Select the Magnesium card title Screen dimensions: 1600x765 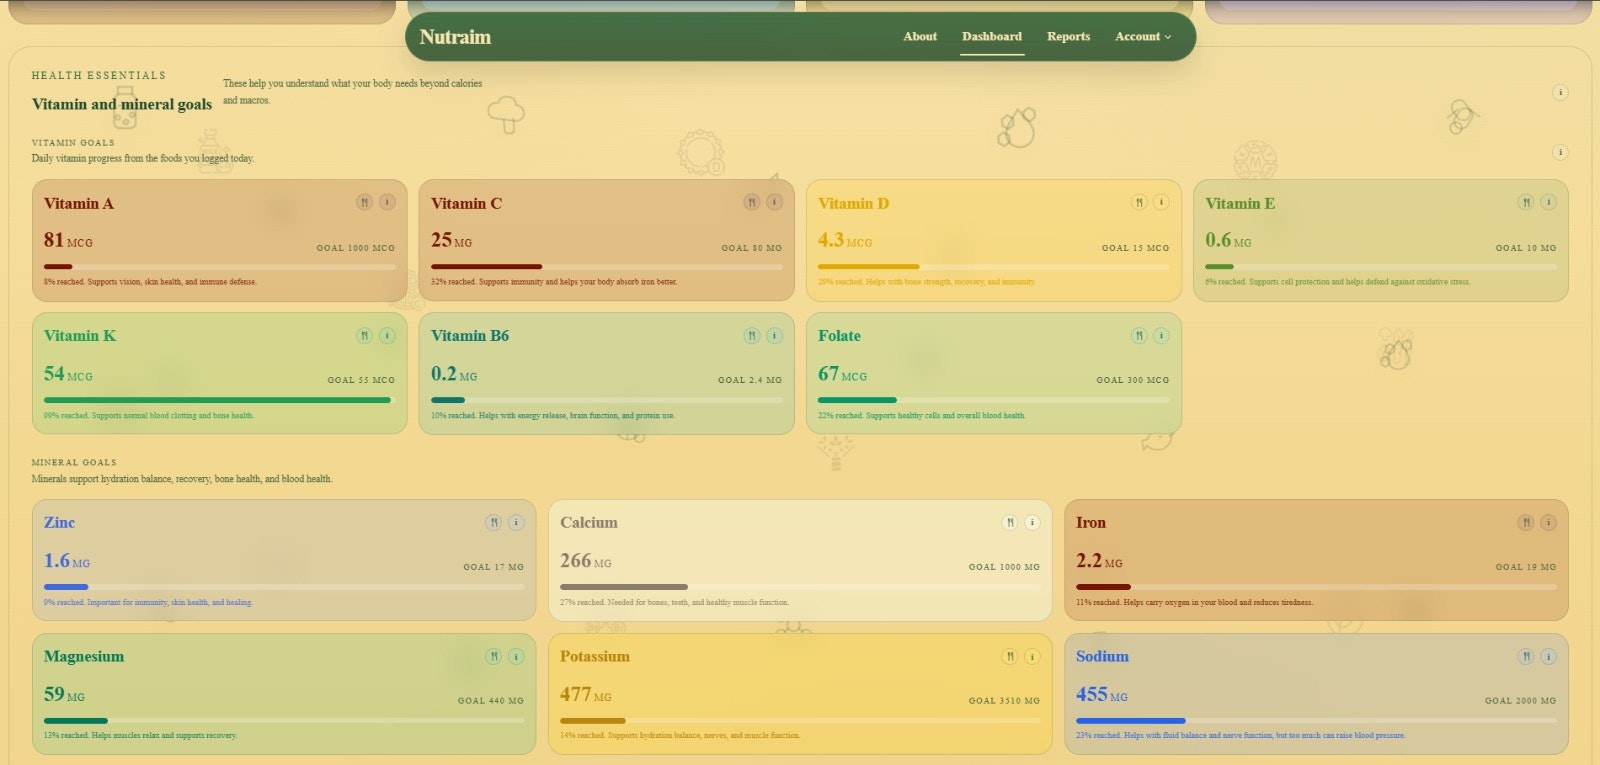pos(84,657)
